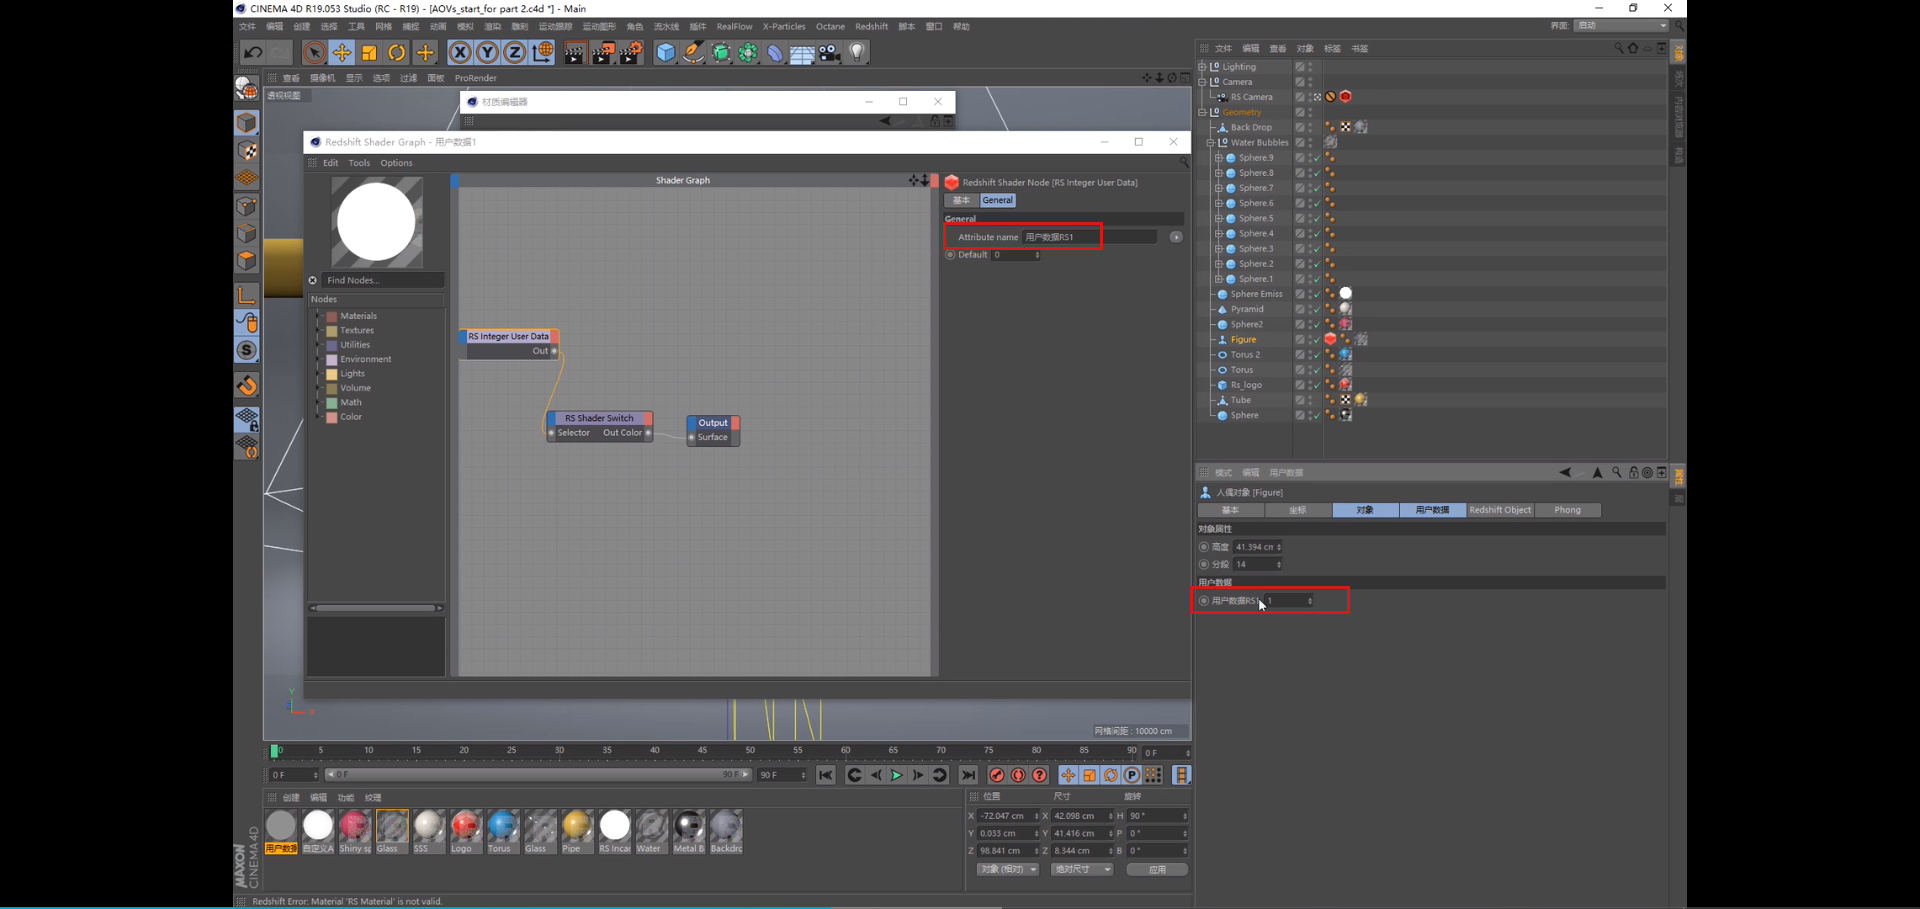1920x909 pixels.
Task: Click the Light bulb icon in toolbar
Action: pyautogui.click(x=857, y=53)
